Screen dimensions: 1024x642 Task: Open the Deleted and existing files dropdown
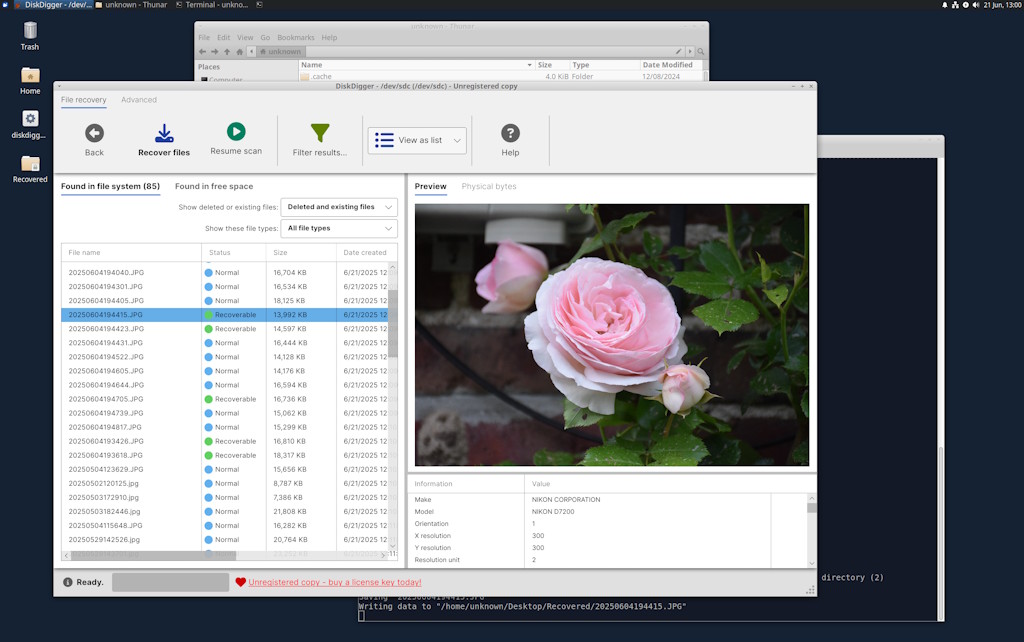[x=337, y=206]
